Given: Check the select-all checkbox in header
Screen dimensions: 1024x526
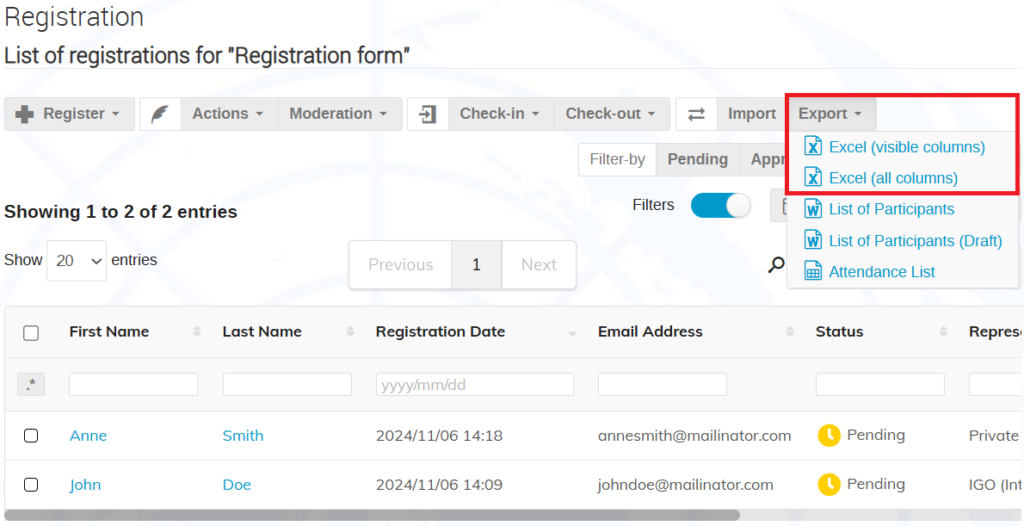Looking at the screenshot, I should click(x=31, y=333).
